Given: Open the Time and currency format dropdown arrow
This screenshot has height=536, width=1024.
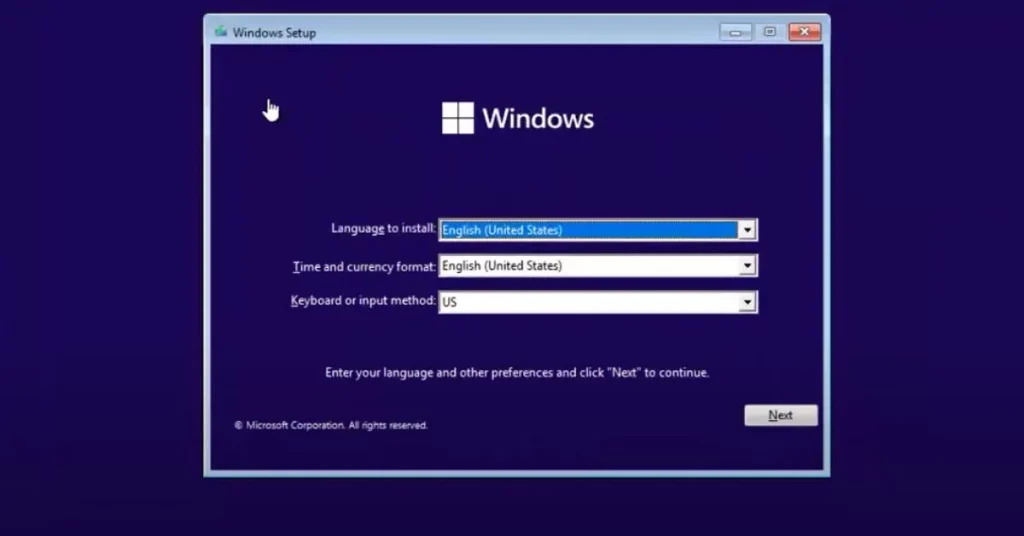Looking at the screenshot, I should (x=747, y=266).
